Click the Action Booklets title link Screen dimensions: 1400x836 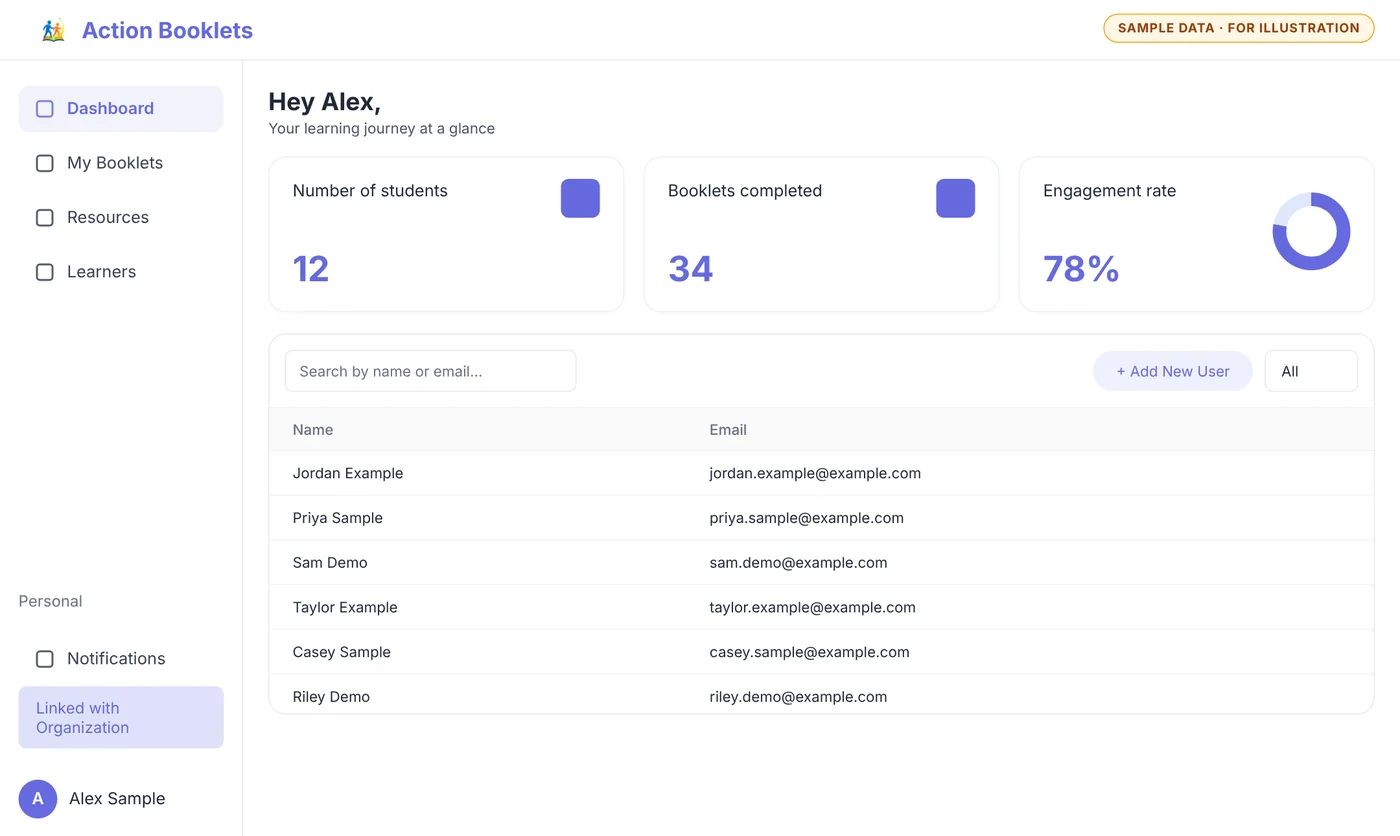click(167, 30)
